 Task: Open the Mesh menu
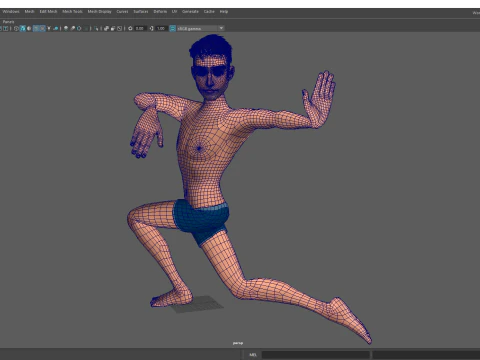tap(29, 12)
